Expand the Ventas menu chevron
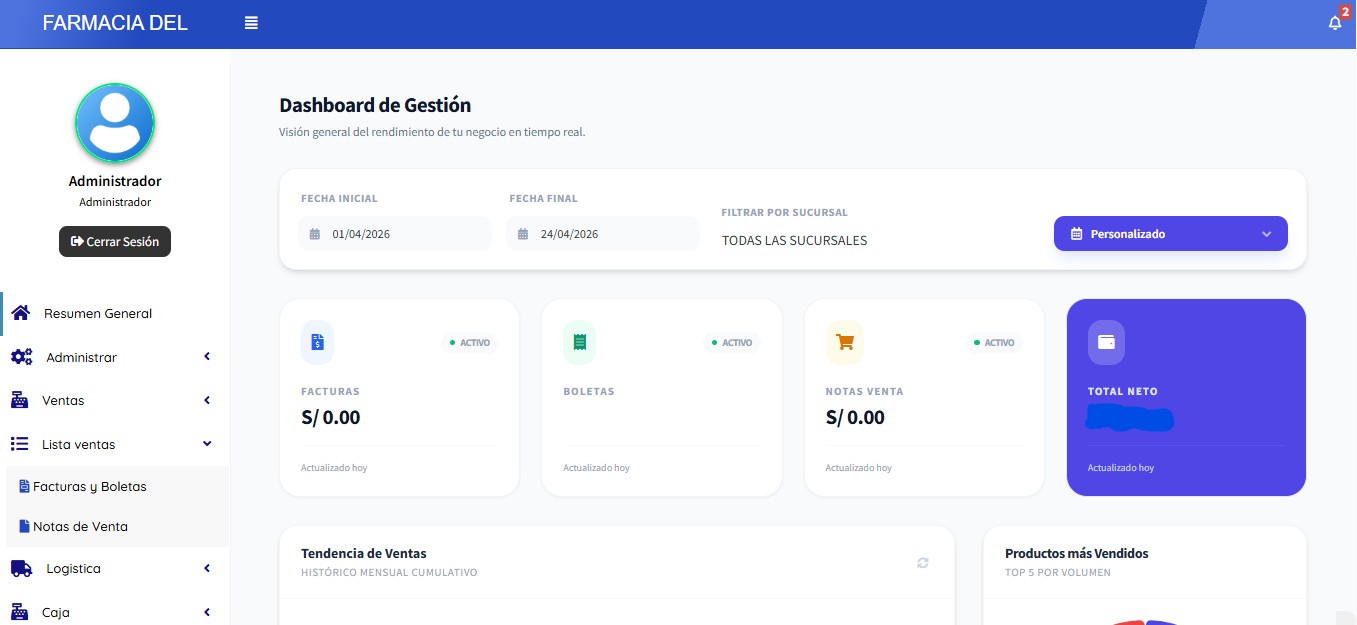The width and height of the screenshot is (1357, 625). click(x=207, y=400)
